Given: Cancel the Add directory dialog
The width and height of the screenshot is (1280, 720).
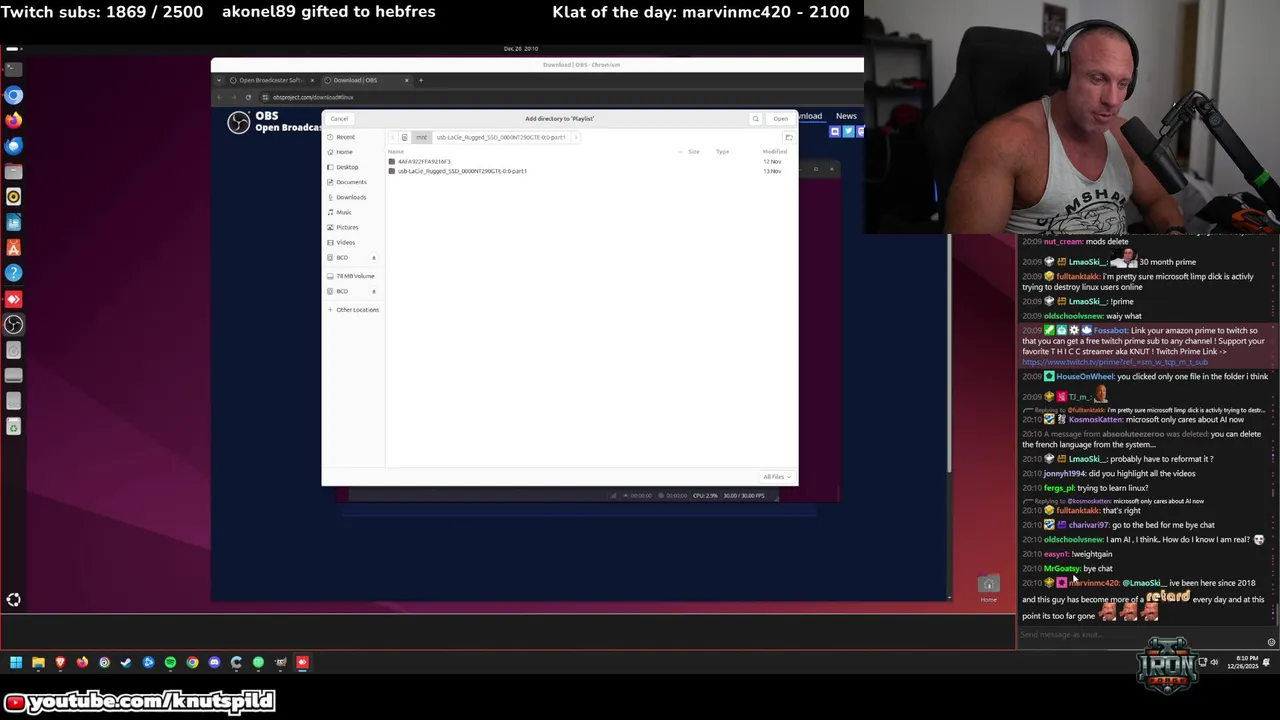Looking at the screenshot, I should tap(339, 119).
